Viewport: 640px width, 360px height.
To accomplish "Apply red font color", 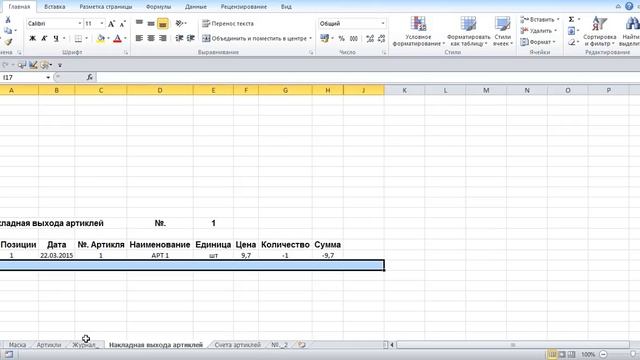I will (118, 38).
